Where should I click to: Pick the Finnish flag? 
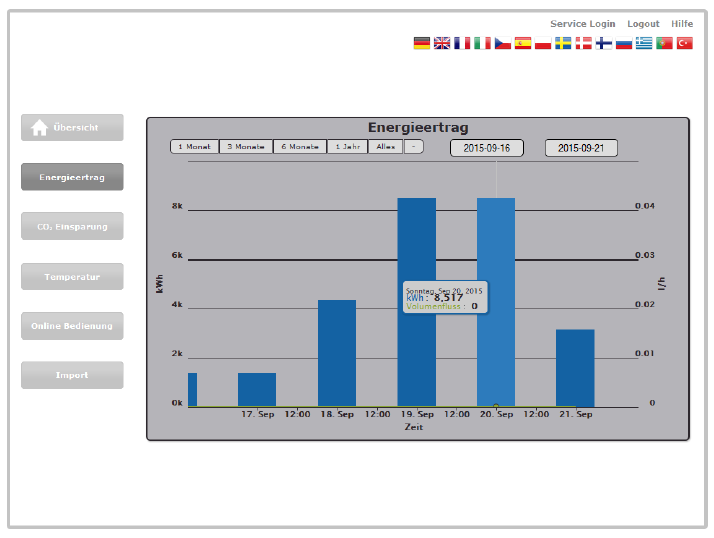point(604,43)
